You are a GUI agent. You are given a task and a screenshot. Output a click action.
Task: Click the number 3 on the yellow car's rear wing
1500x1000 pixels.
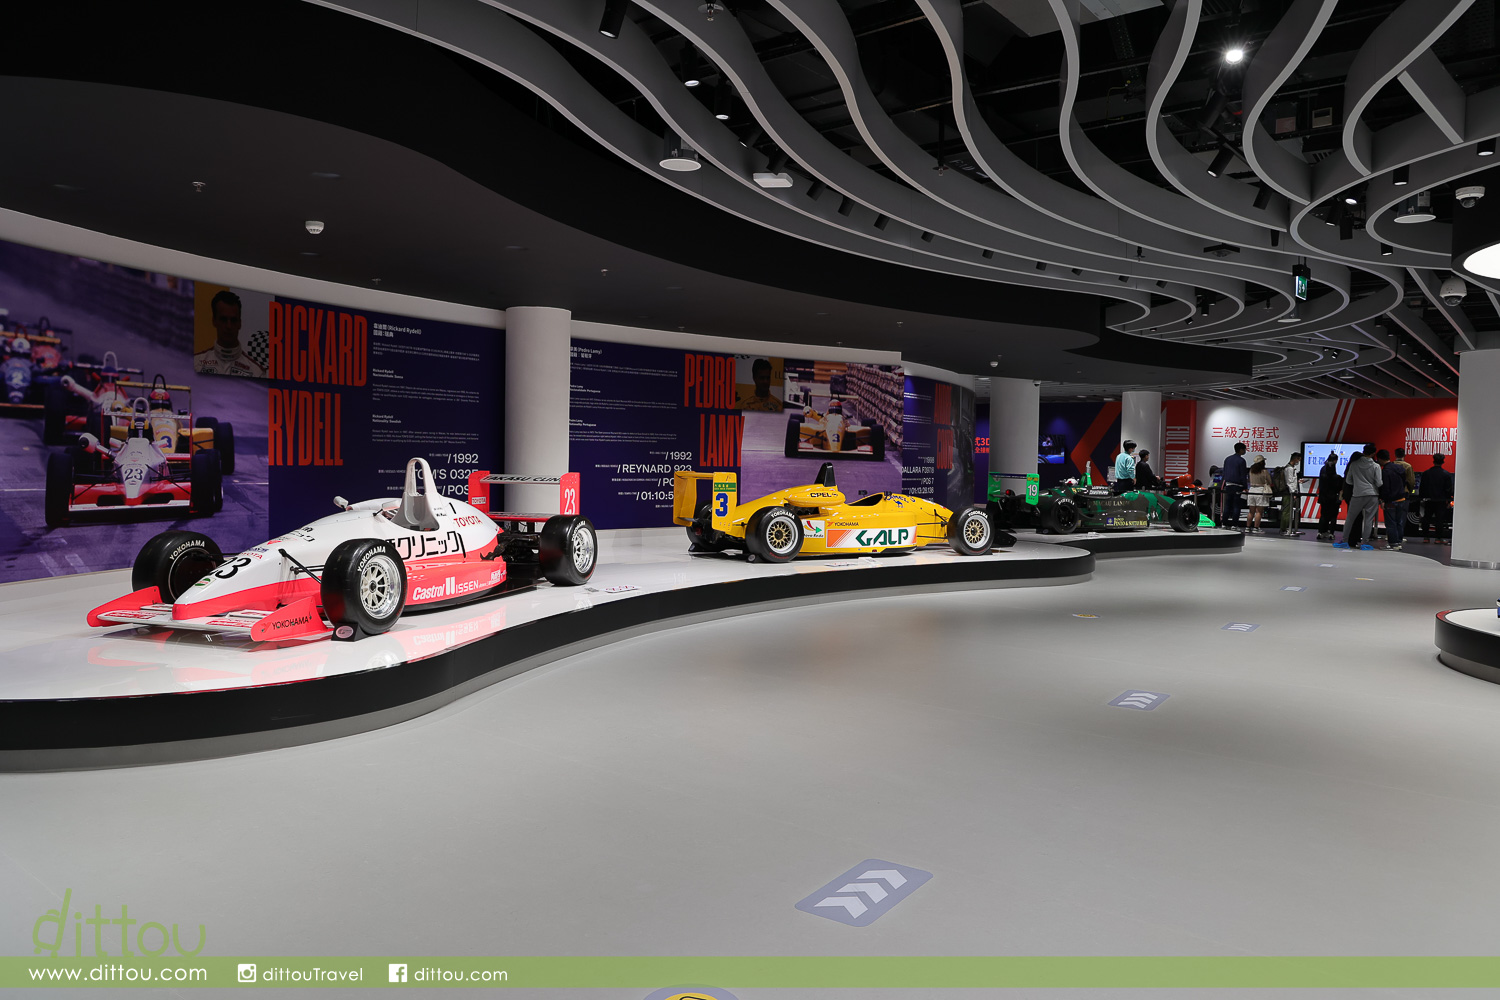[721, 505]
